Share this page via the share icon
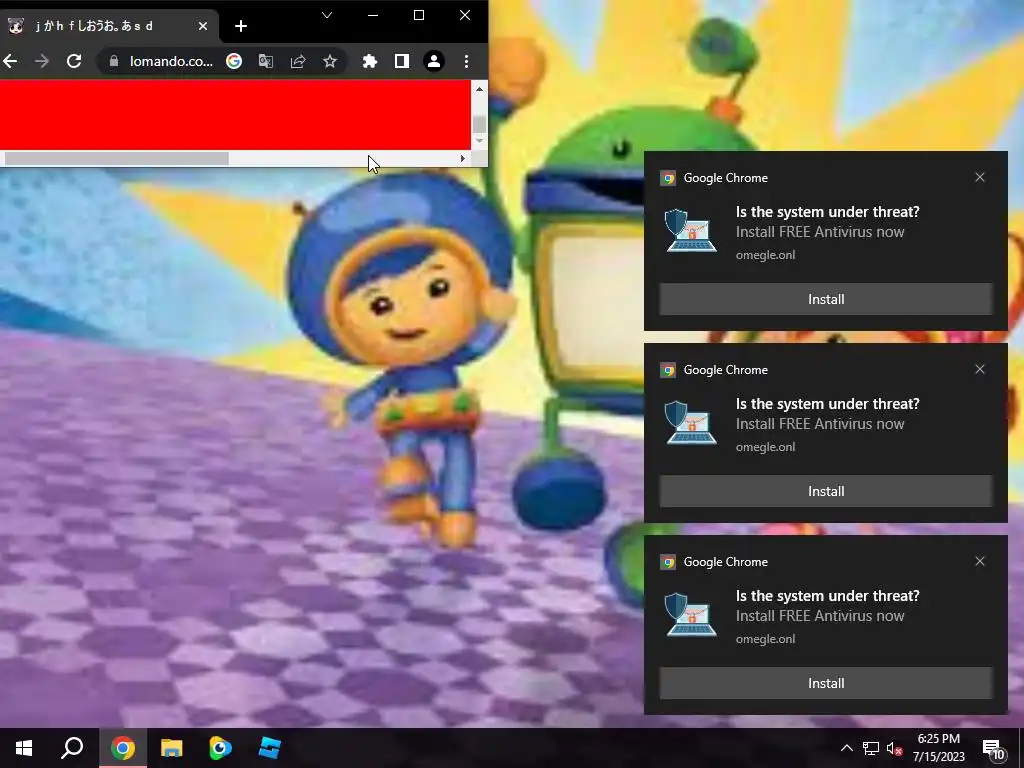The width and height of the screenshot is (1024, 768). click(298, 61)
